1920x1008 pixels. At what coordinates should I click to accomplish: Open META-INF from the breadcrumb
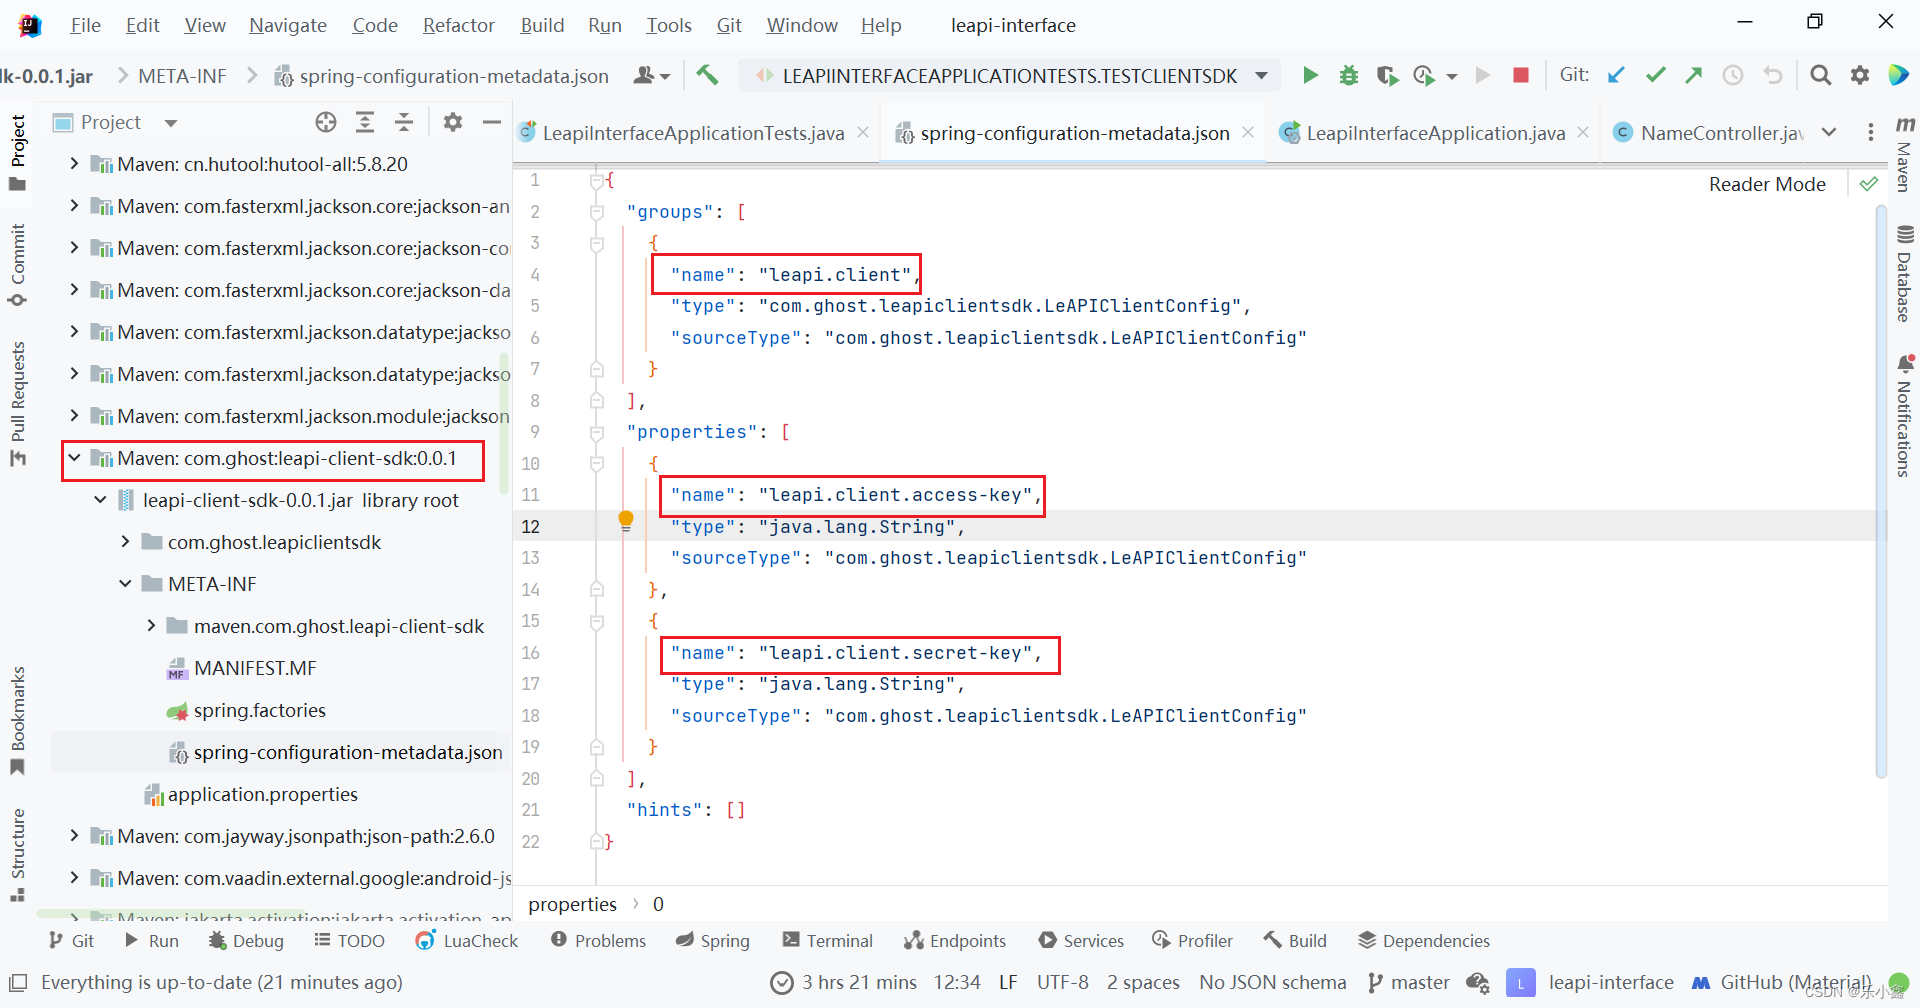pyautogui.click(x=181, y=75)
